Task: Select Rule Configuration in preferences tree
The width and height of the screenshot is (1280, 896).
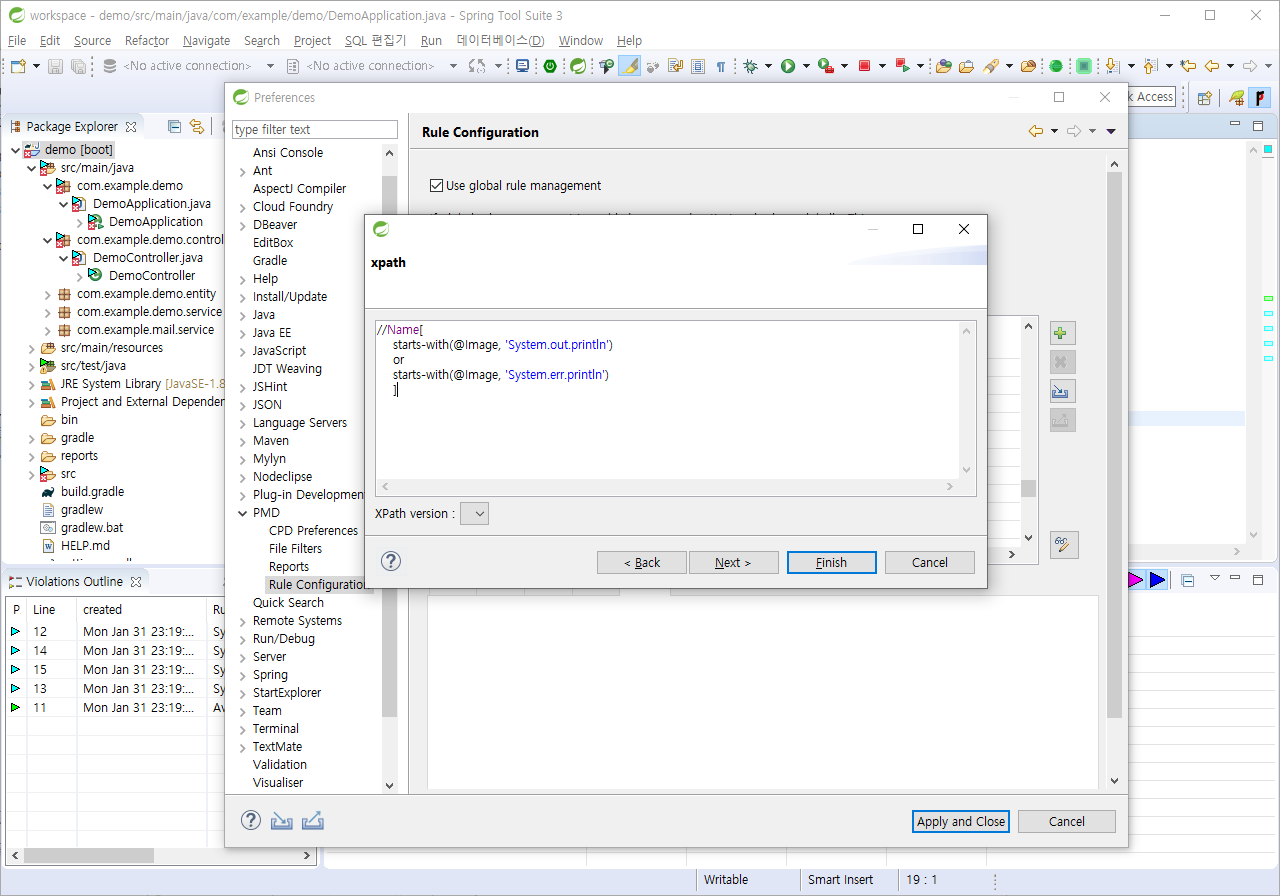Action: 317,585
